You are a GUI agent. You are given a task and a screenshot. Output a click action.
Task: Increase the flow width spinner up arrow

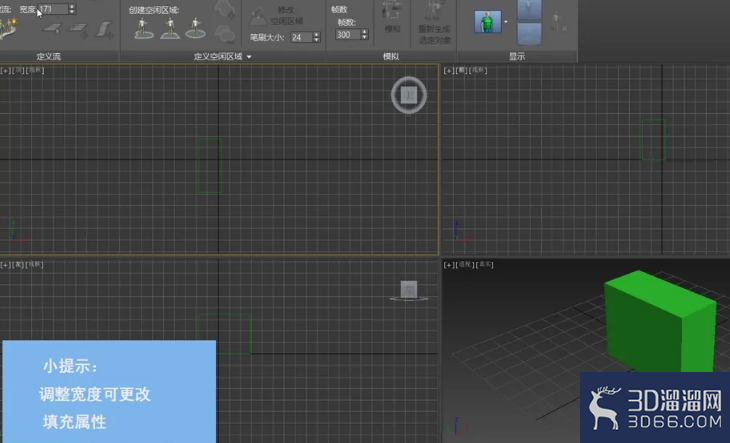[x=72, y=6]
